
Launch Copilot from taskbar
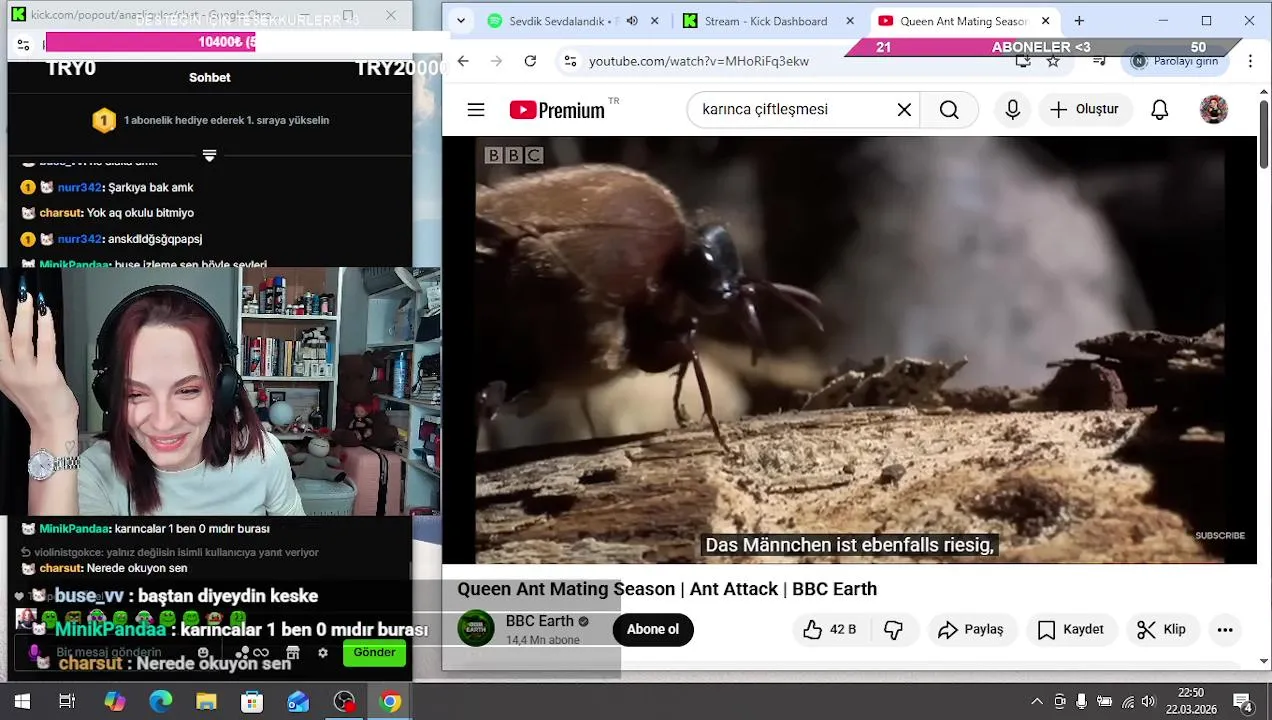tap(115, 702)
